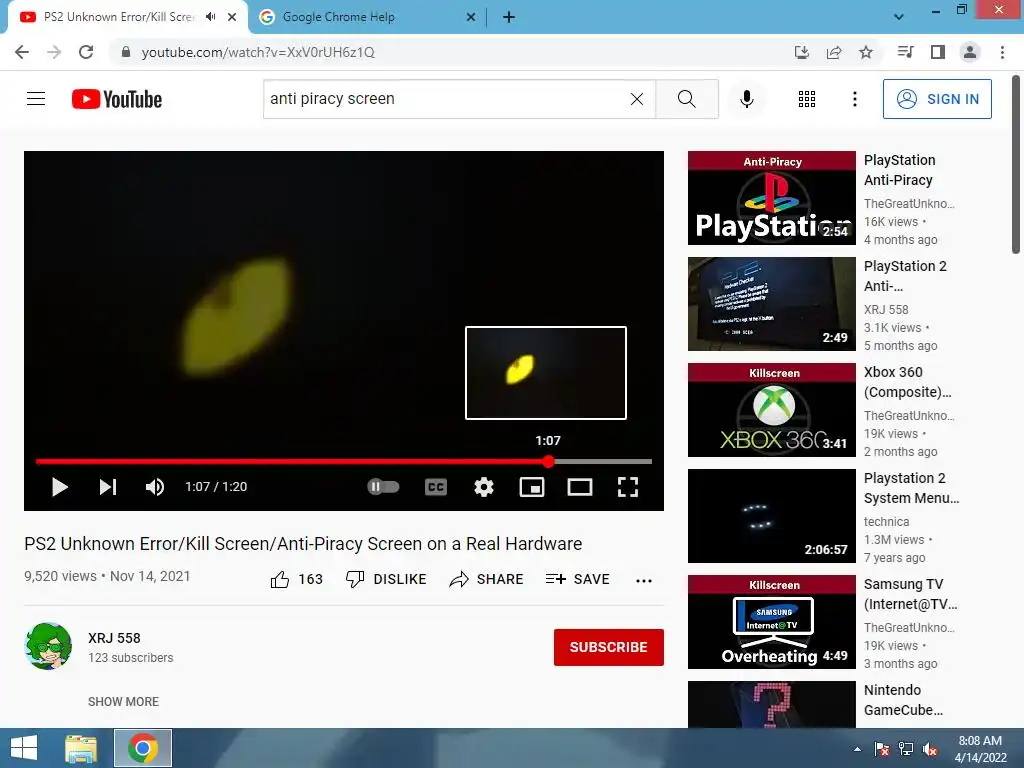This screenshot has width=1024, height=768.
Task: Open more actions ellipsis below video
Action: coord(644,580)
